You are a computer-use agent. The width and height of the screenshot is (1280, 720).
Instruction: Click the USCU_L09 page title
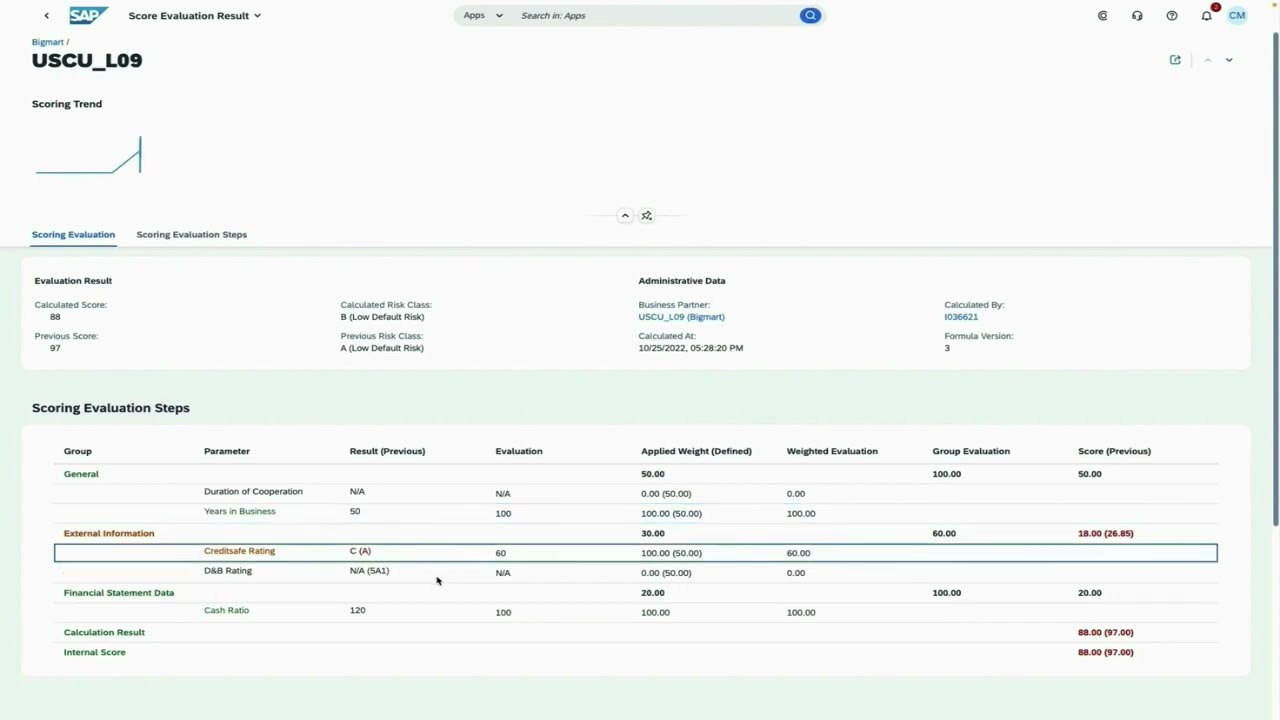[x=87, y=61]
